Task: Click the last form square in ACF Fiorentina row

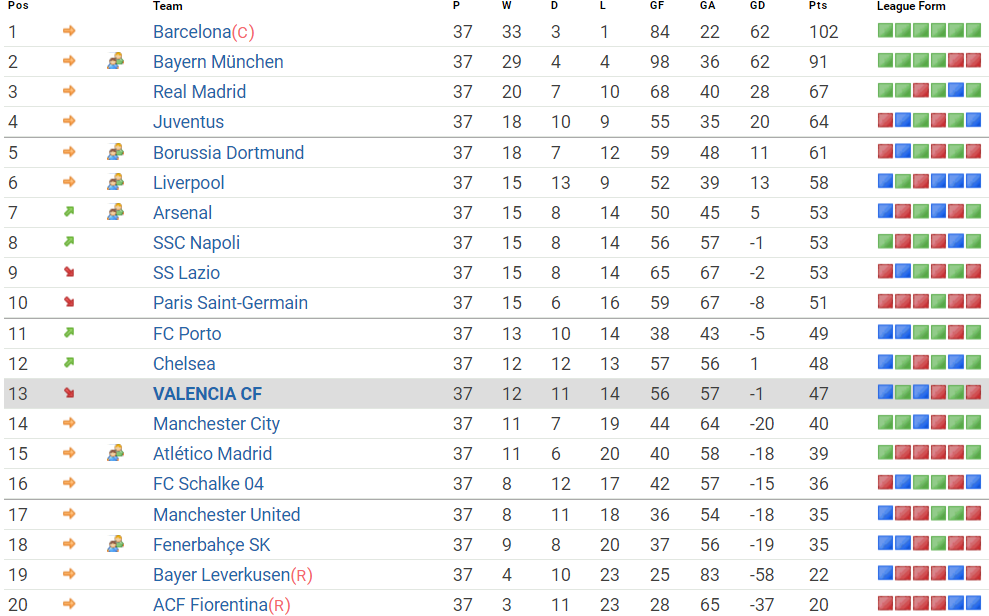Action: click(973, 604)
